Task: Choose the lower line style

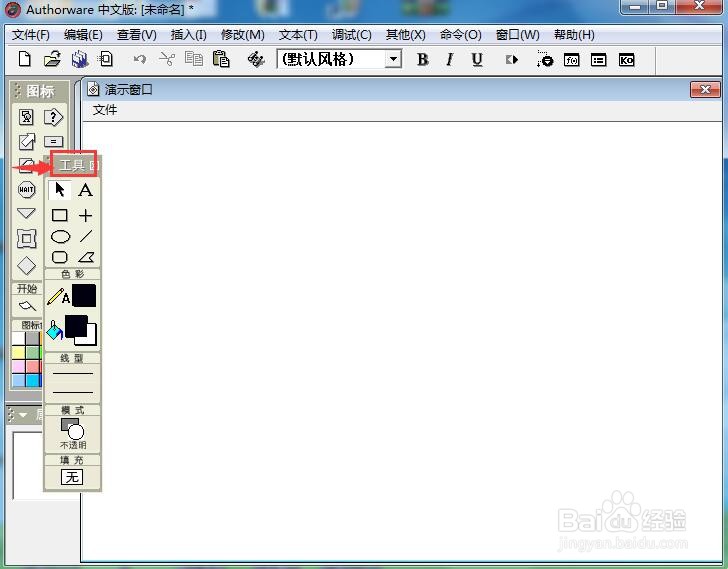Action: click(72, 392)
